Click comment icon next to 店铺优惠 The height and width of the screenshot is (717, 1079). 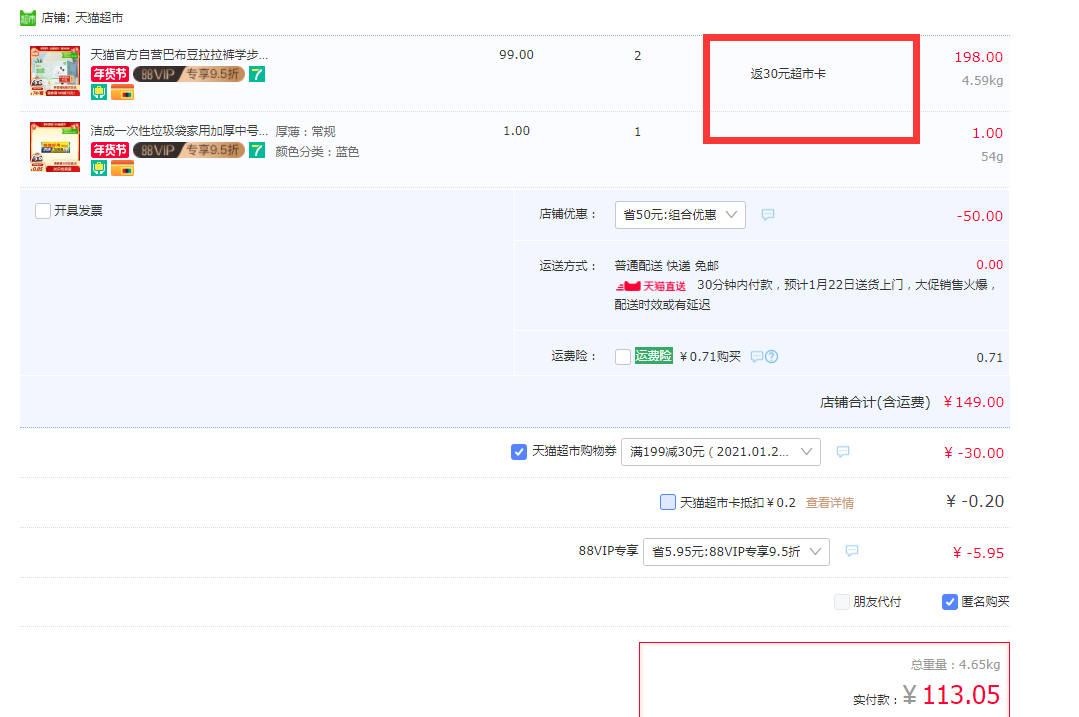(768, 215)
